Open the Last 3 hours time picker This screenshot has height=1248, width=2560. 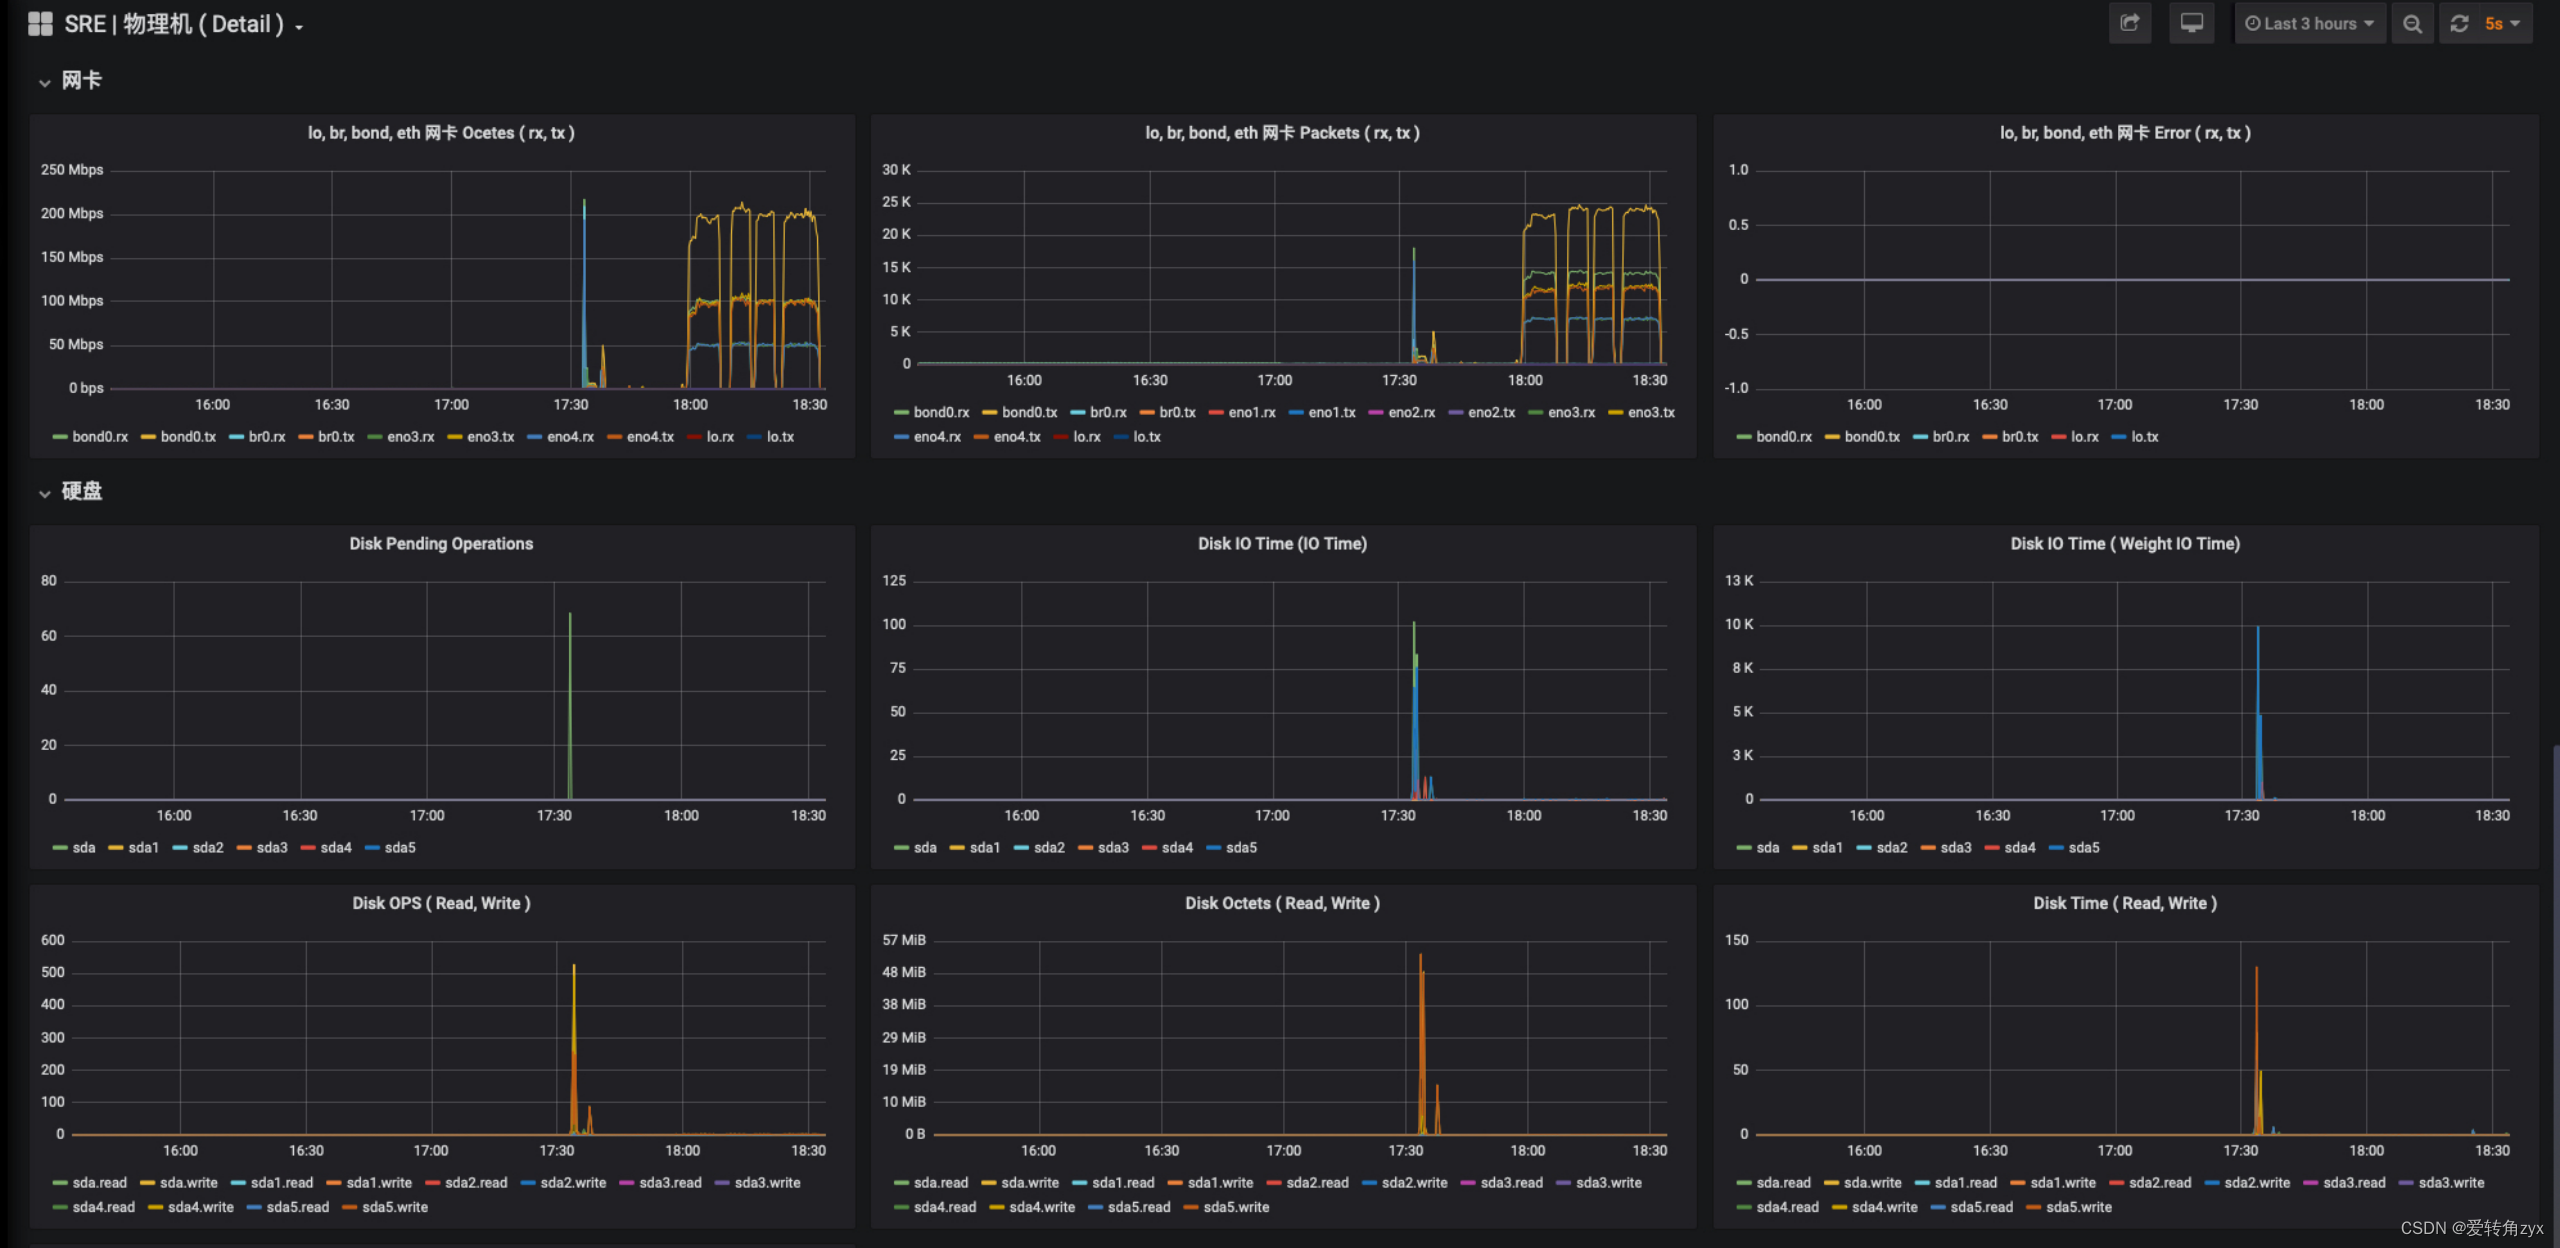[x=2309, y=24]
